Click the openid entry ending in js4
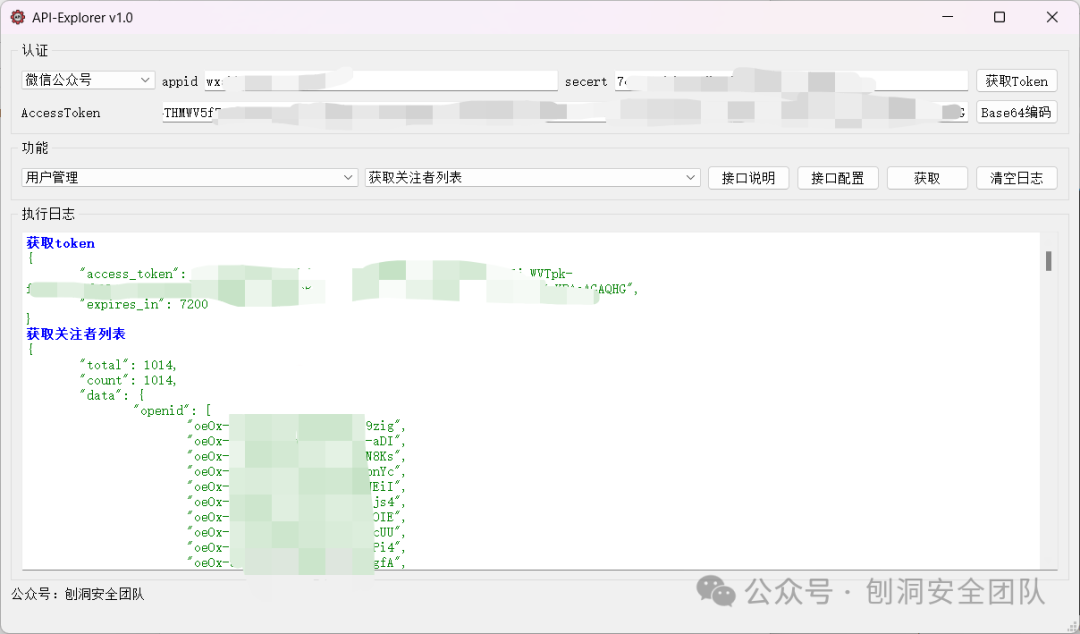Image resolution: width=1080 pixels, height=634 pixels. 297,502
